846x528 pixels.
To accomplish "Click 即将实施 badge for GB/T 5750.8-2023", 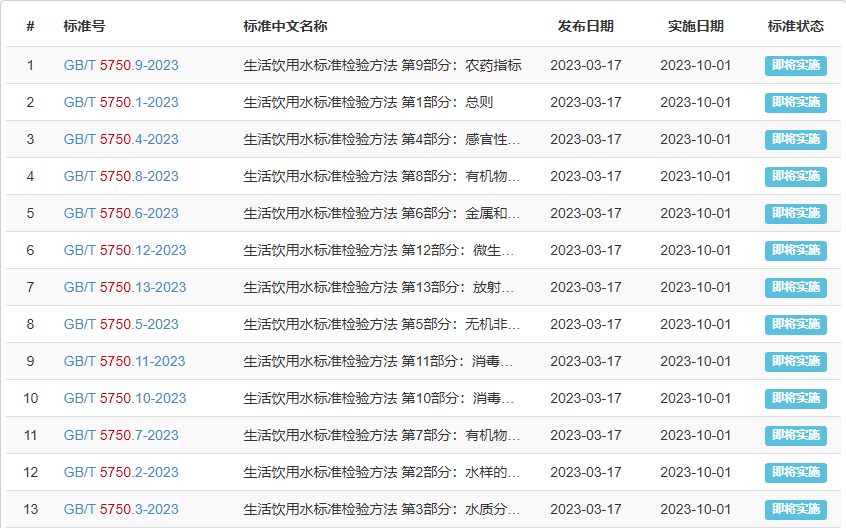I will pos(796,176).
